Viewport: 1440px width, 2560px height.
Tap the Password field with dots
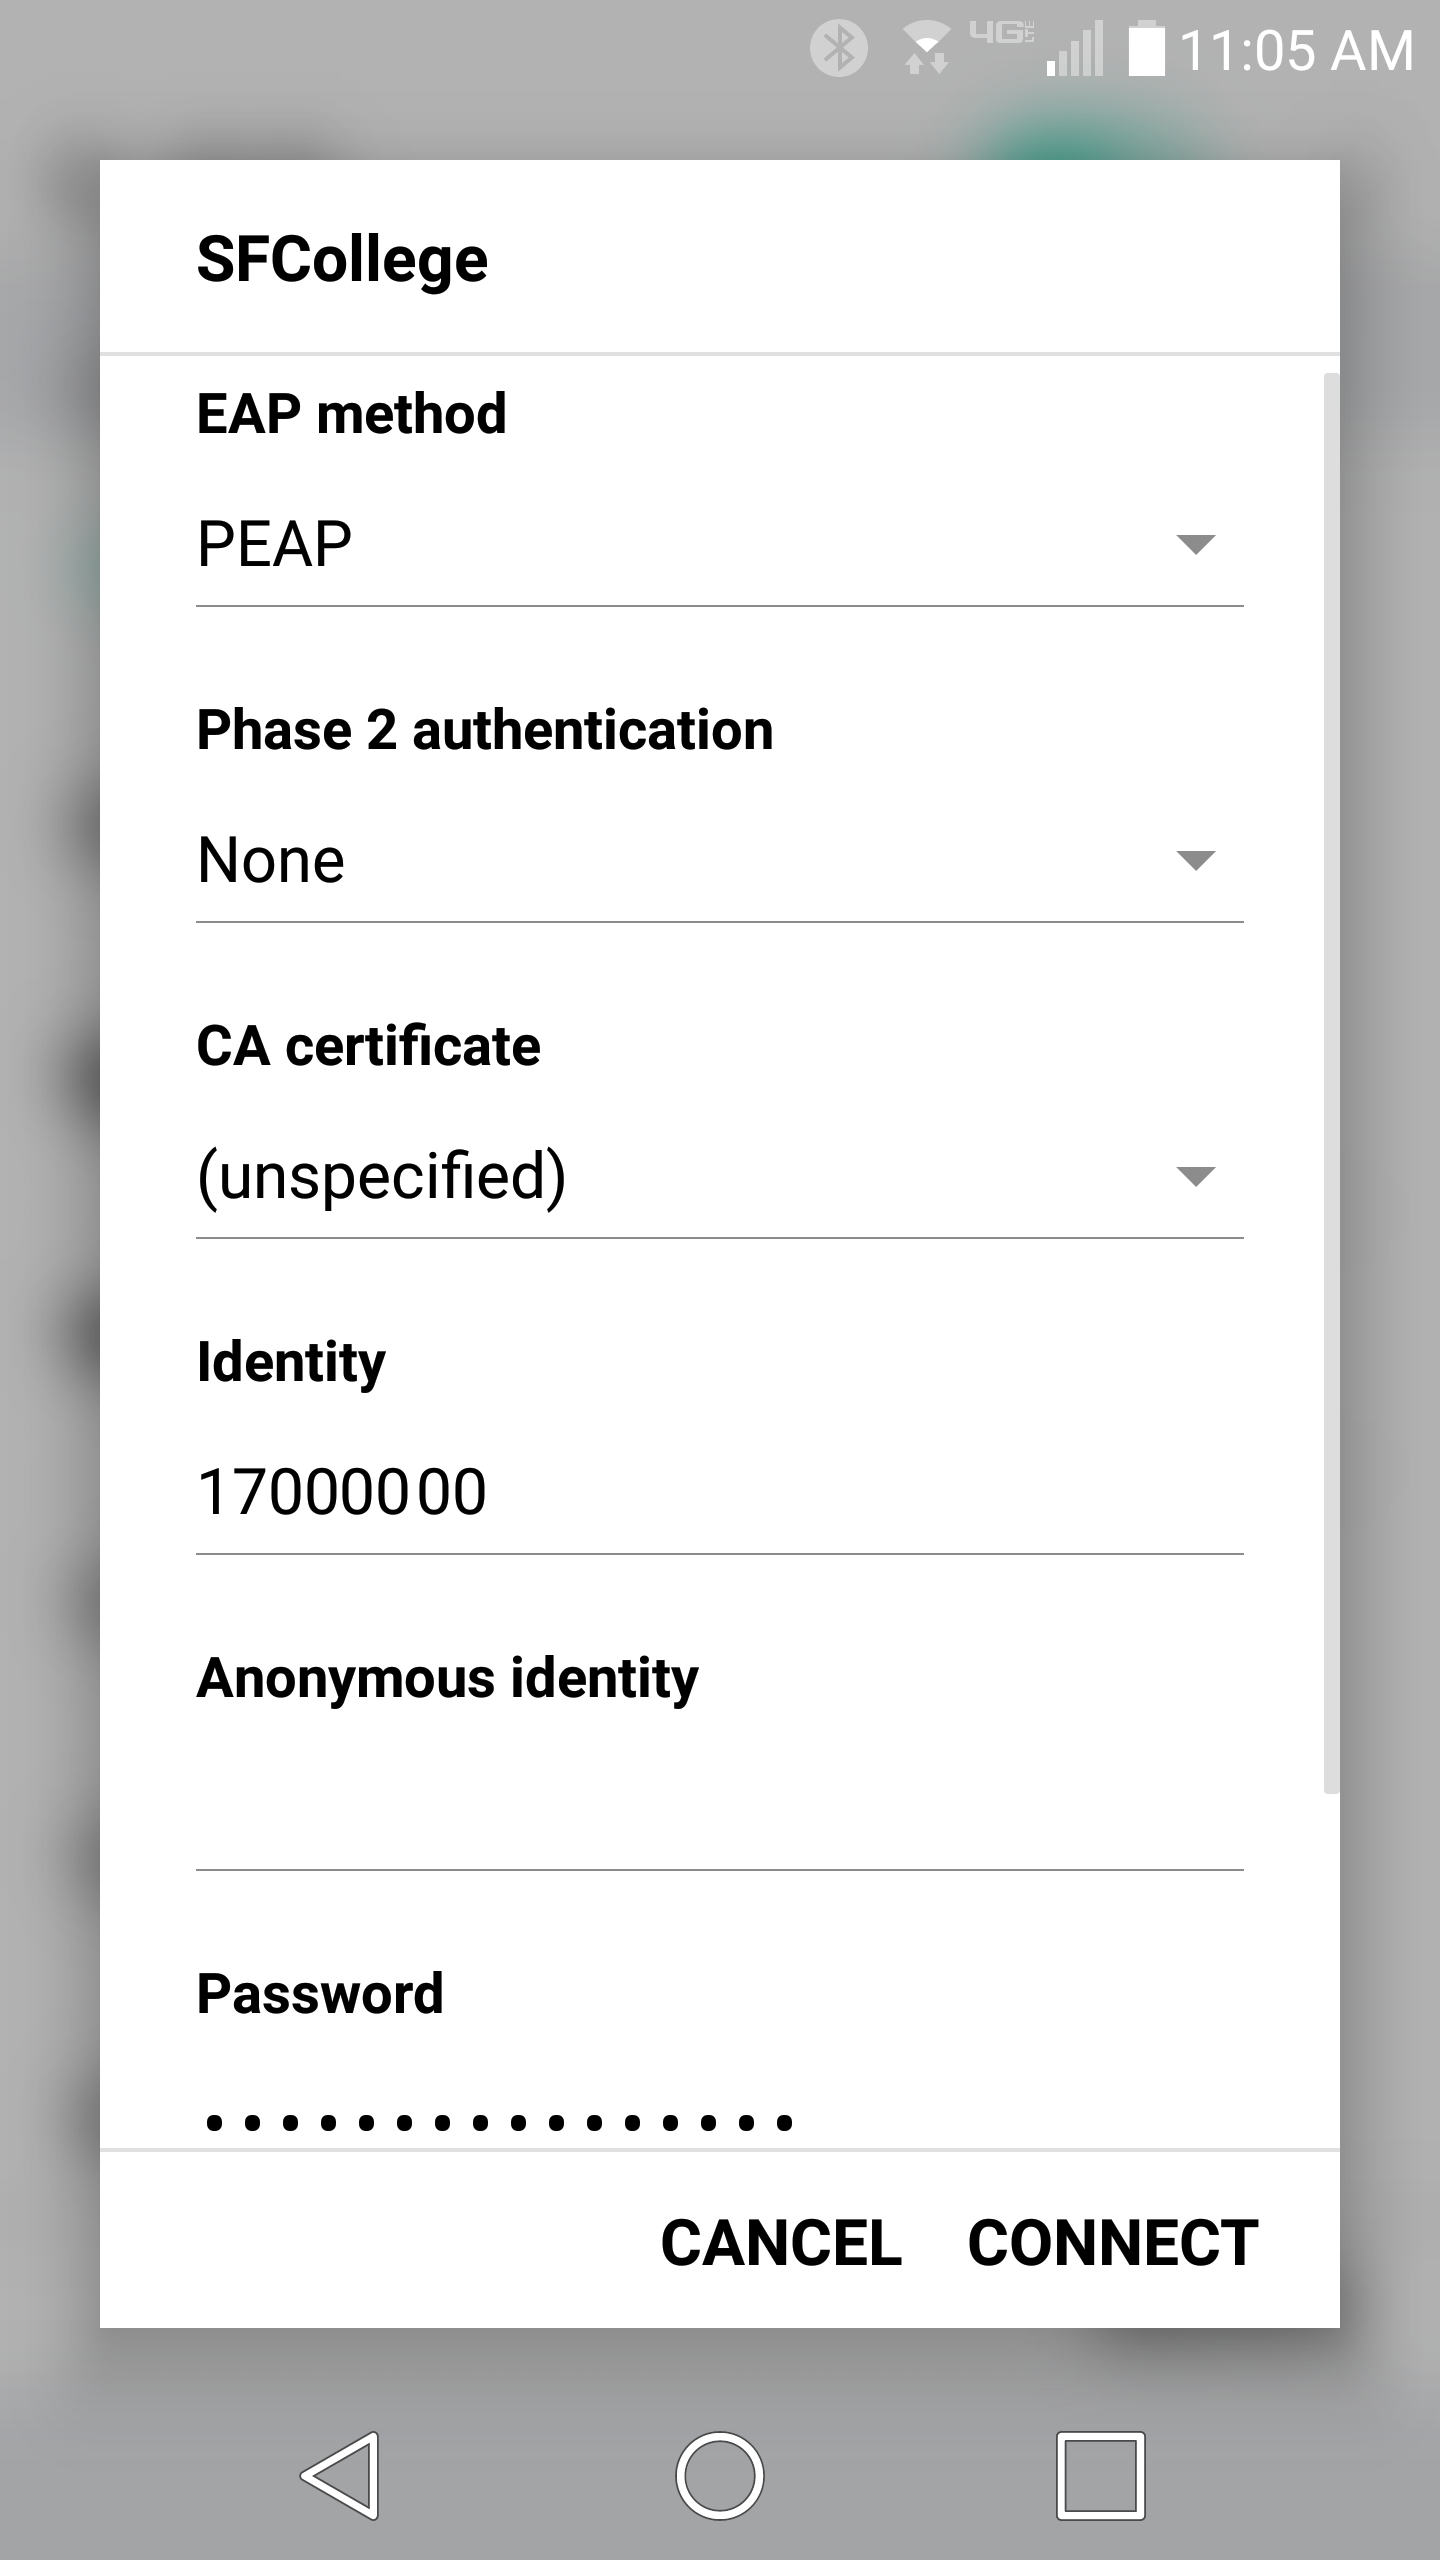[718, 2120]
